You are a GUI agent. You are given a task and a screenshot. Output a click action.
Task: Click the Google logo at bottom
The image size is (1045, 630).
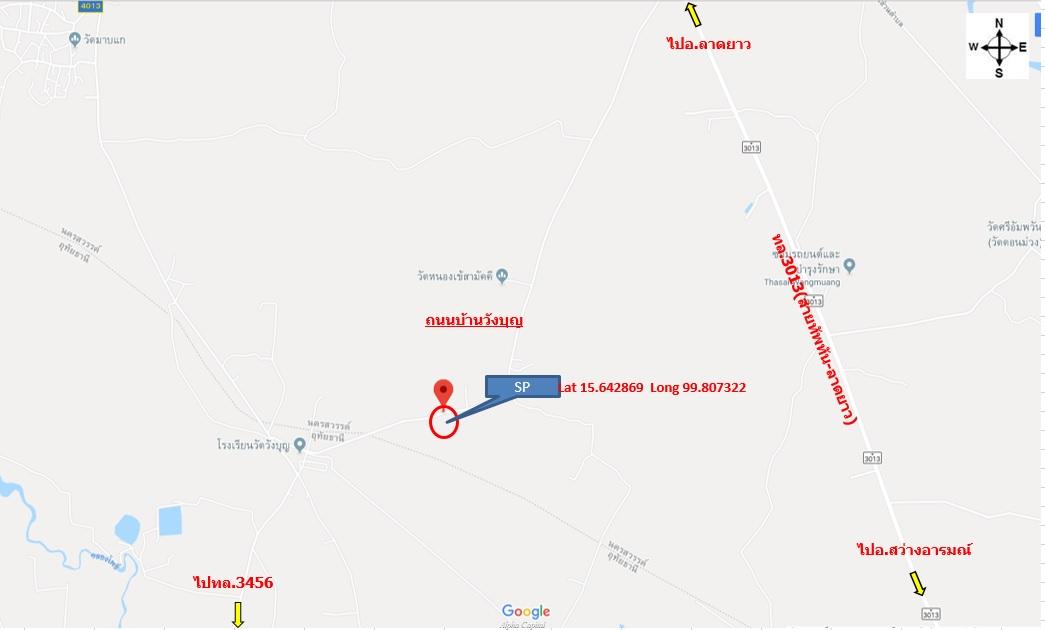(526, 611)
